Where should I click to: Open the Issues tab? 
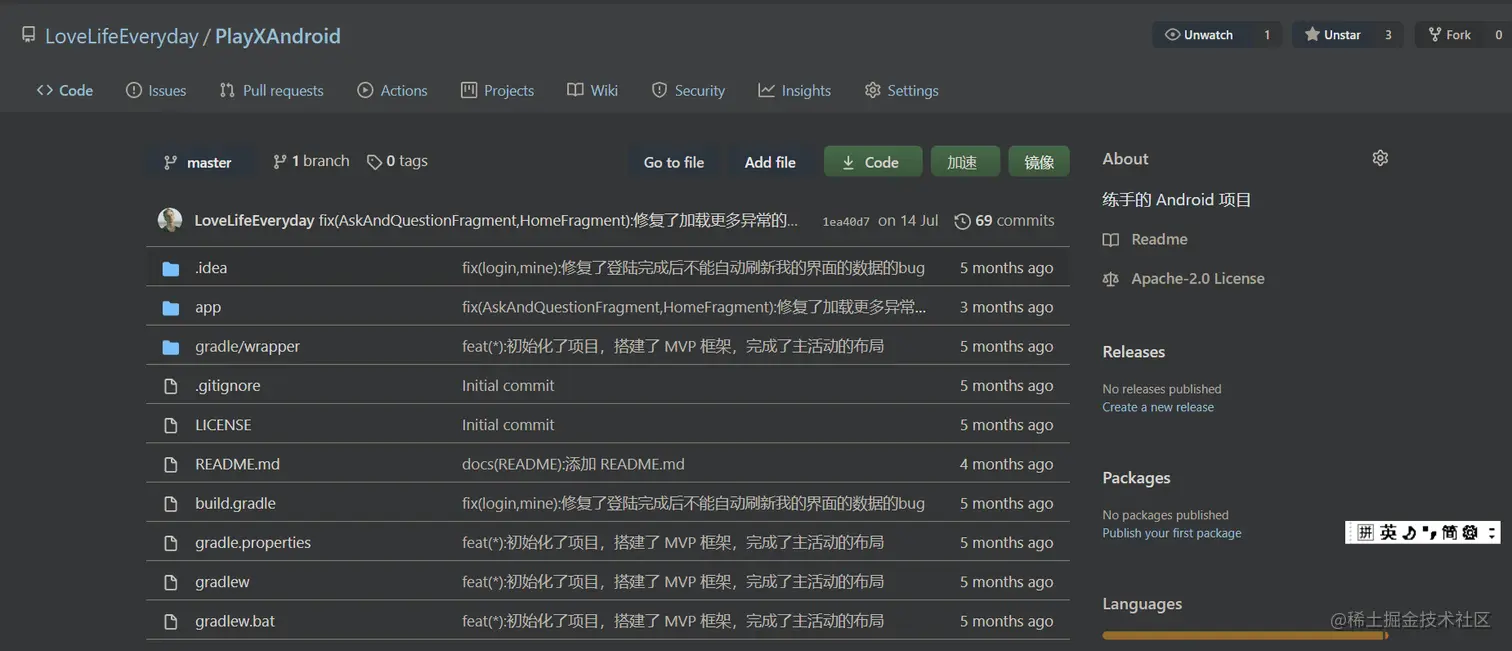(156, 90)
